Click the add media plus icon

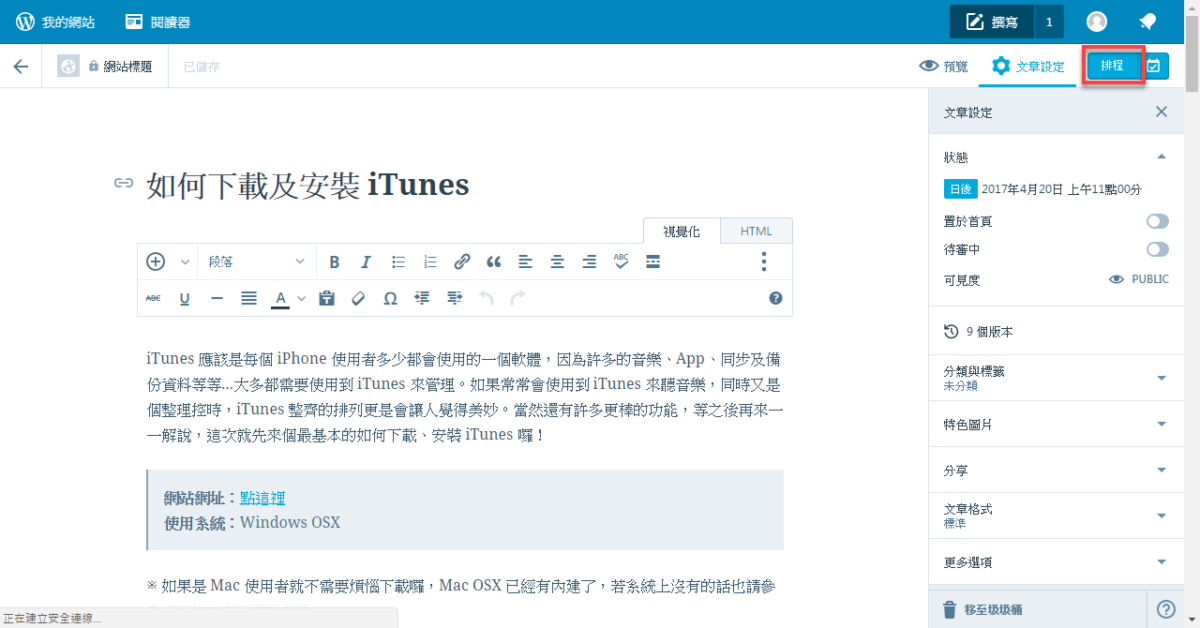pos(156,262)
